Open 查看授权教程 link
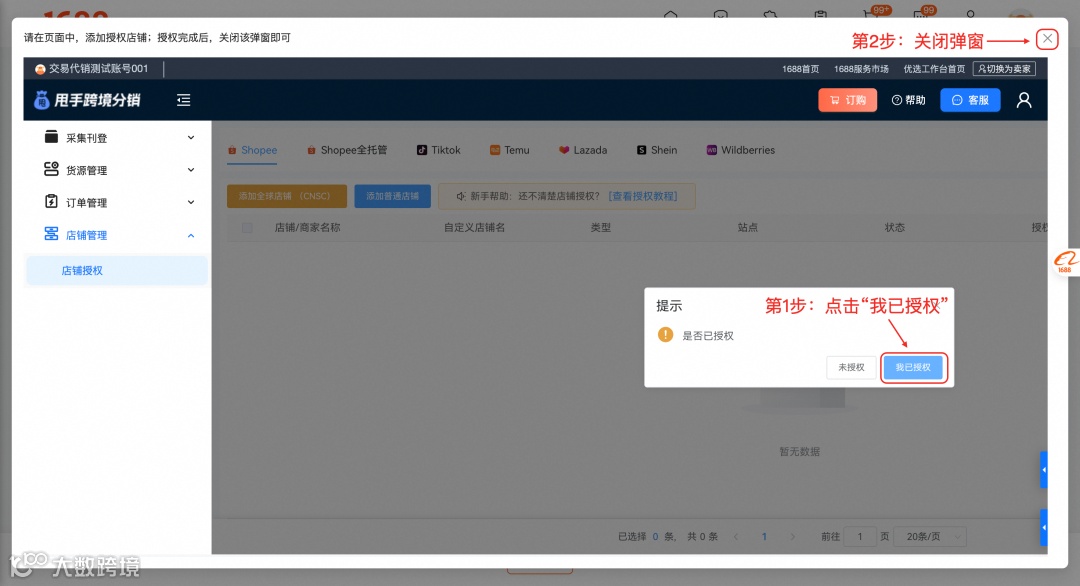The width and height of the screenshot is (1080, 586). tap(643, 196)
